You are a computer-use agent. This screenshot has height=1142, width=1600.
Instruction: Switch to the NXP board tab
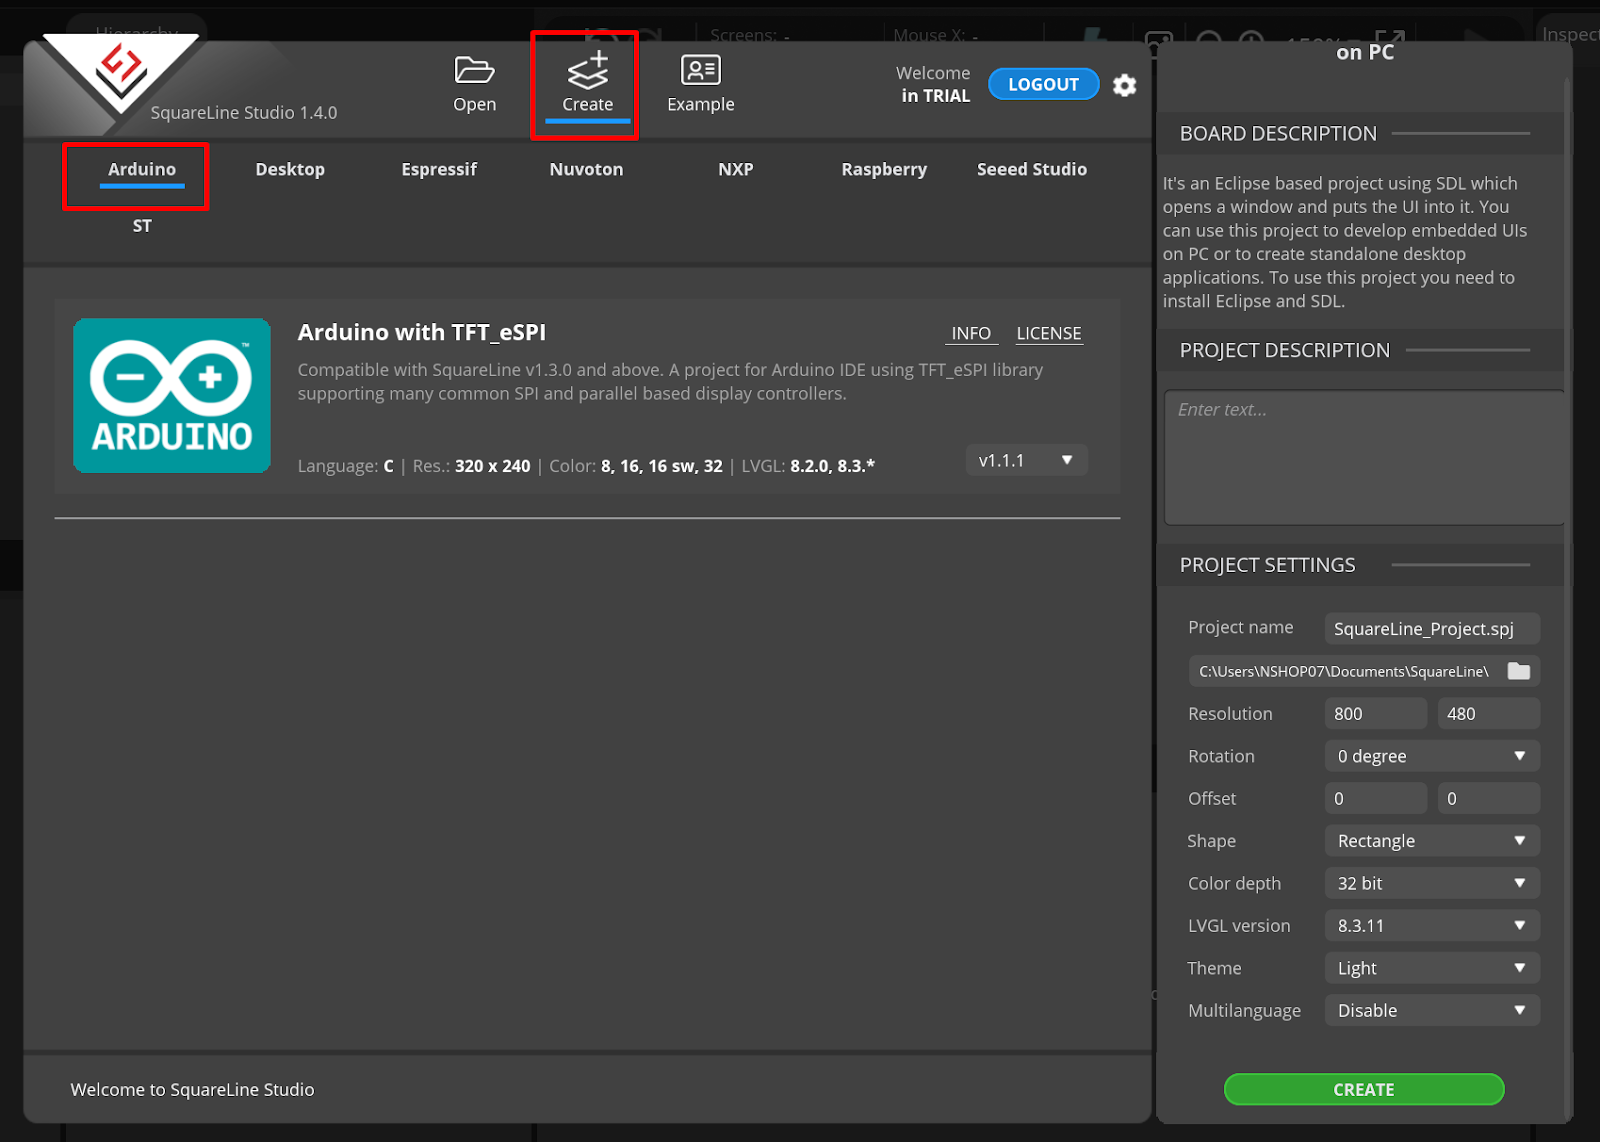pos(736,169)
